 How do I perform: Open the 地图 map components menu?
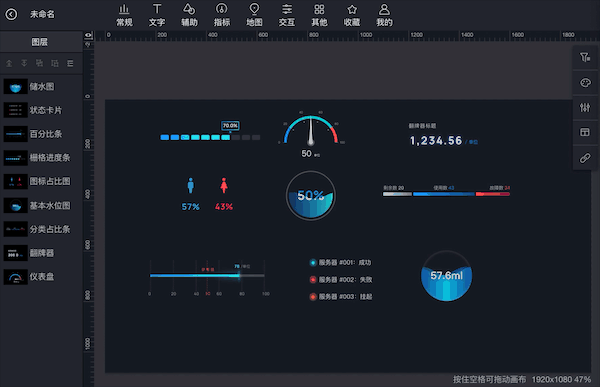pos(254,15)
